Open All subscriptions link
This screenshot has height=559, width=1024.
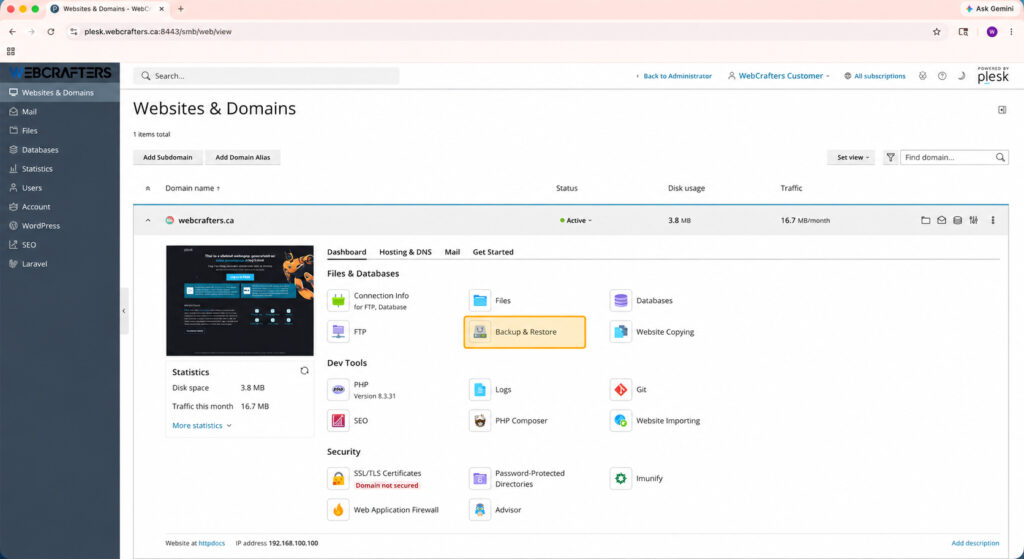[x=874, y=76]
